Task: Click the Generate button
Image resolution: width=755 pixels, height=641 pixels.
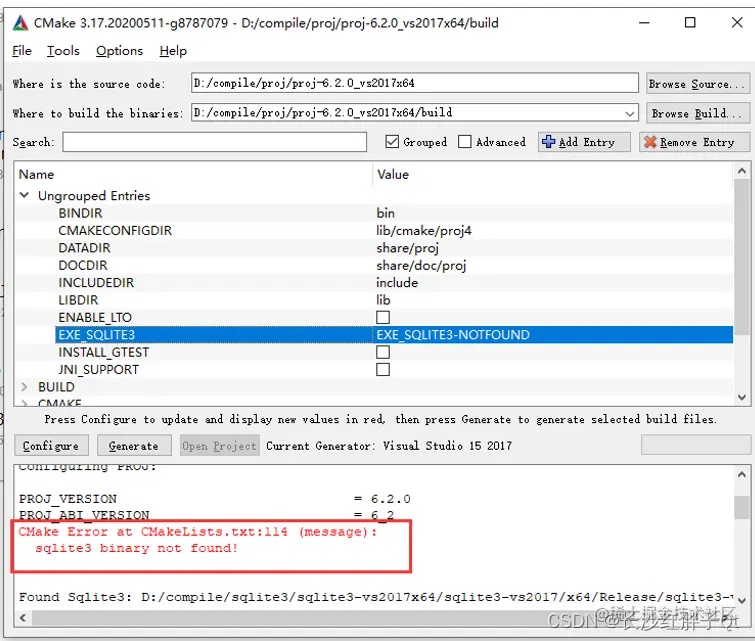Action: [x=134, y=445]
